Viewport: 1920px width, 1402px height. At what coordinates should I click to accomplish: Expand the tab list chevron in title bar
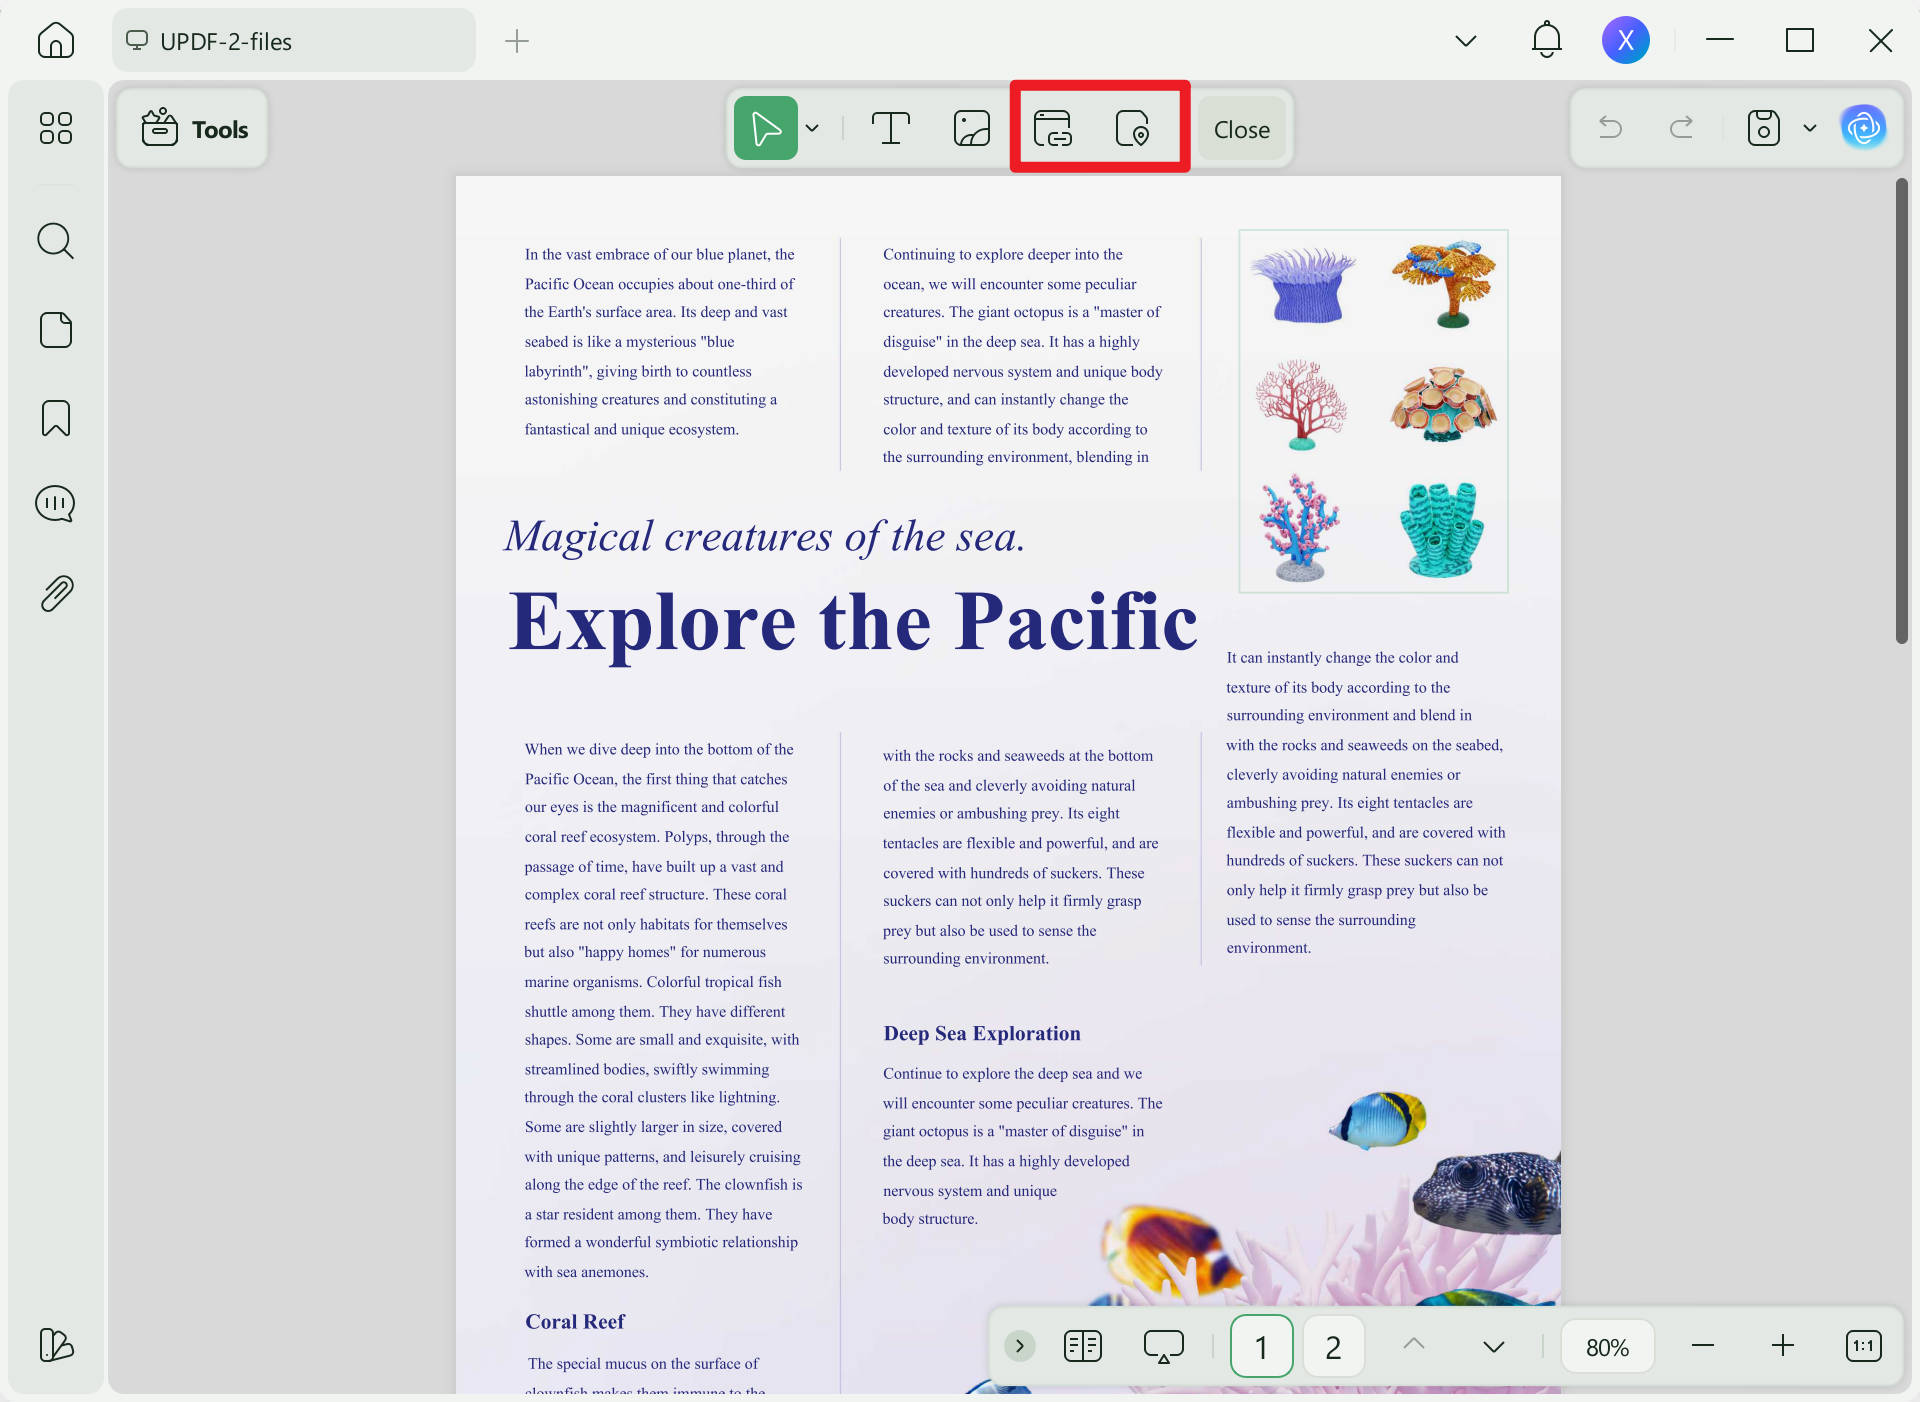coord(1466,41)
